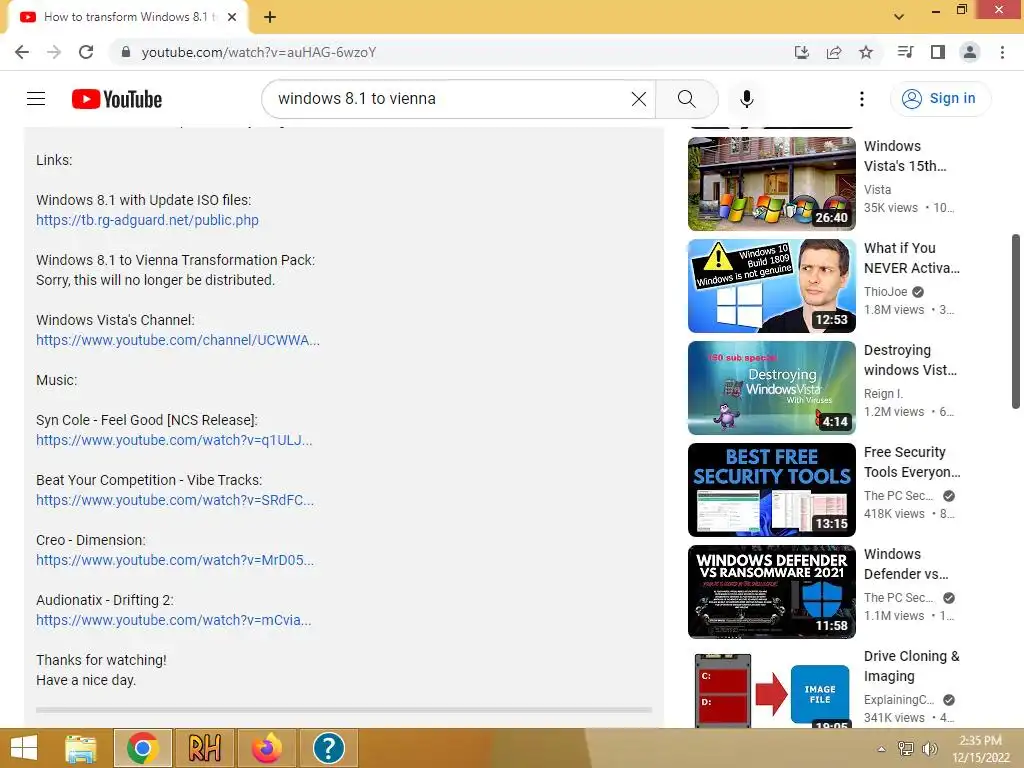Open 'Windows Defender vs Ransomware 2021' thumbnail

pos(771,592)
